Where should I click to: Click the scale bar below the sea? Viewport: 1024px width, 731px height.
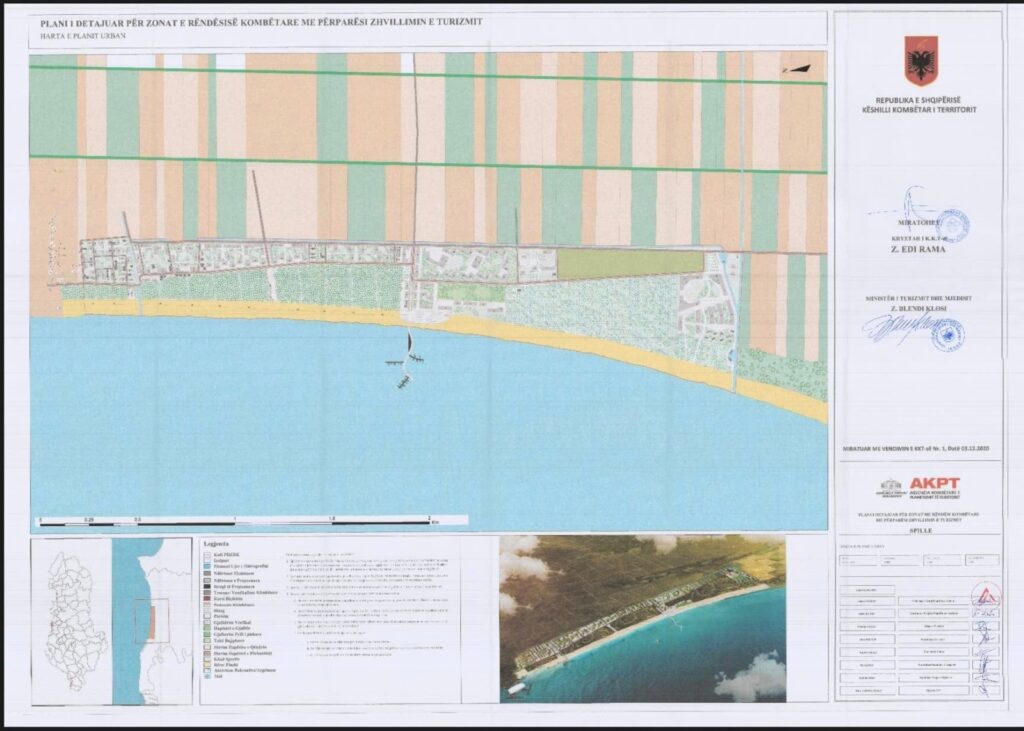[x=235, y=520]
